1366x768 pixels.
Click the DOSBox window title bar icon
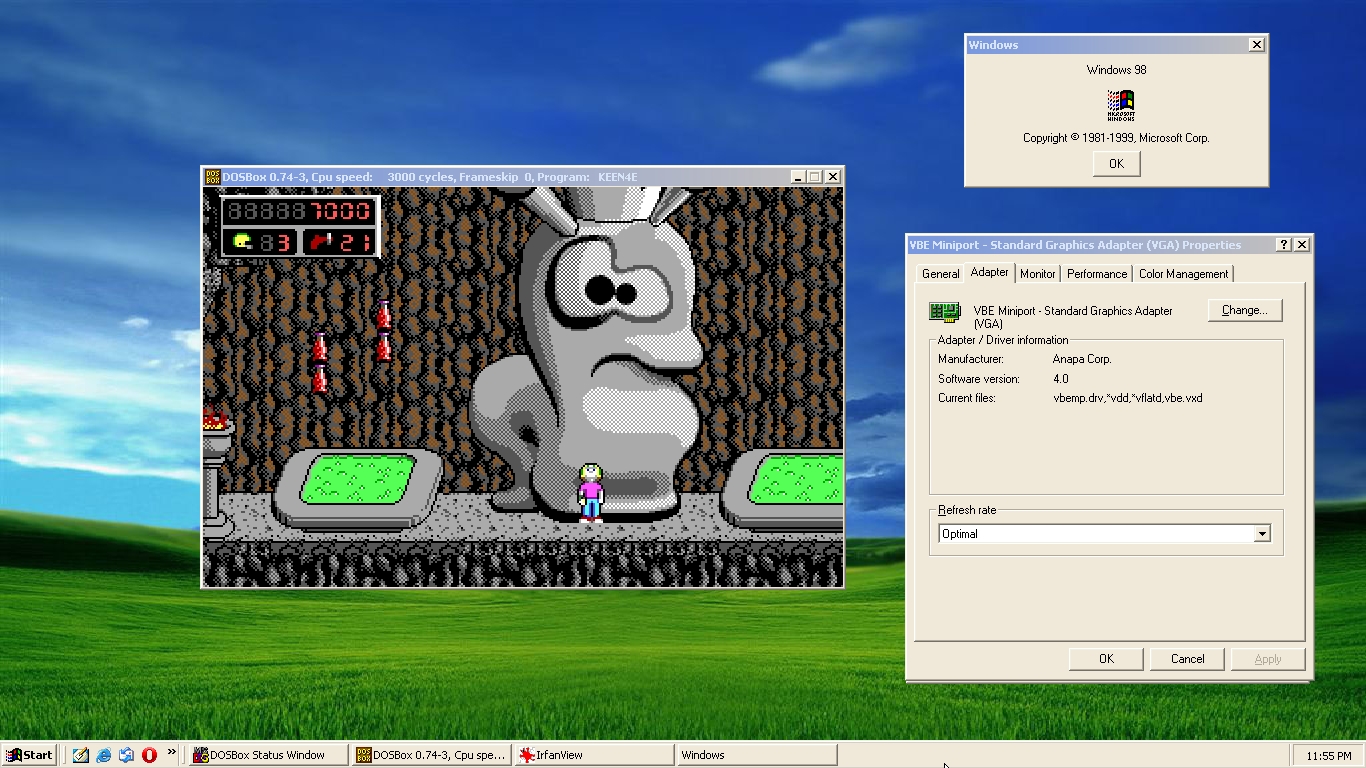[x=212, y=177]
